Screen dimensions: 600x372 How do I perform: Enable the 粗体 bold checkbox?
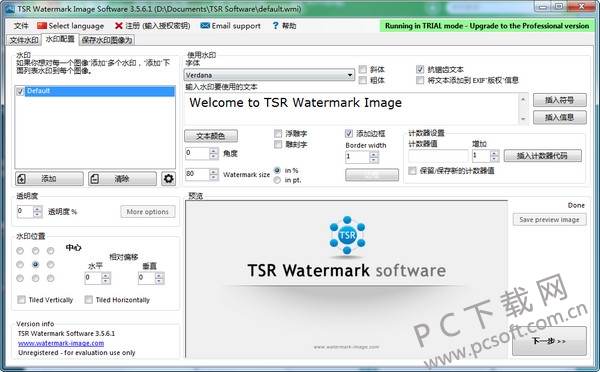point(363,80)
